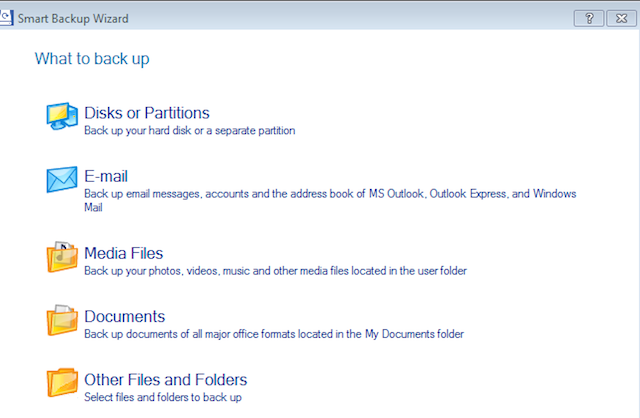Click the E-mail envelope icon
Screen dimensions: 640x418
tap(62, 179)
